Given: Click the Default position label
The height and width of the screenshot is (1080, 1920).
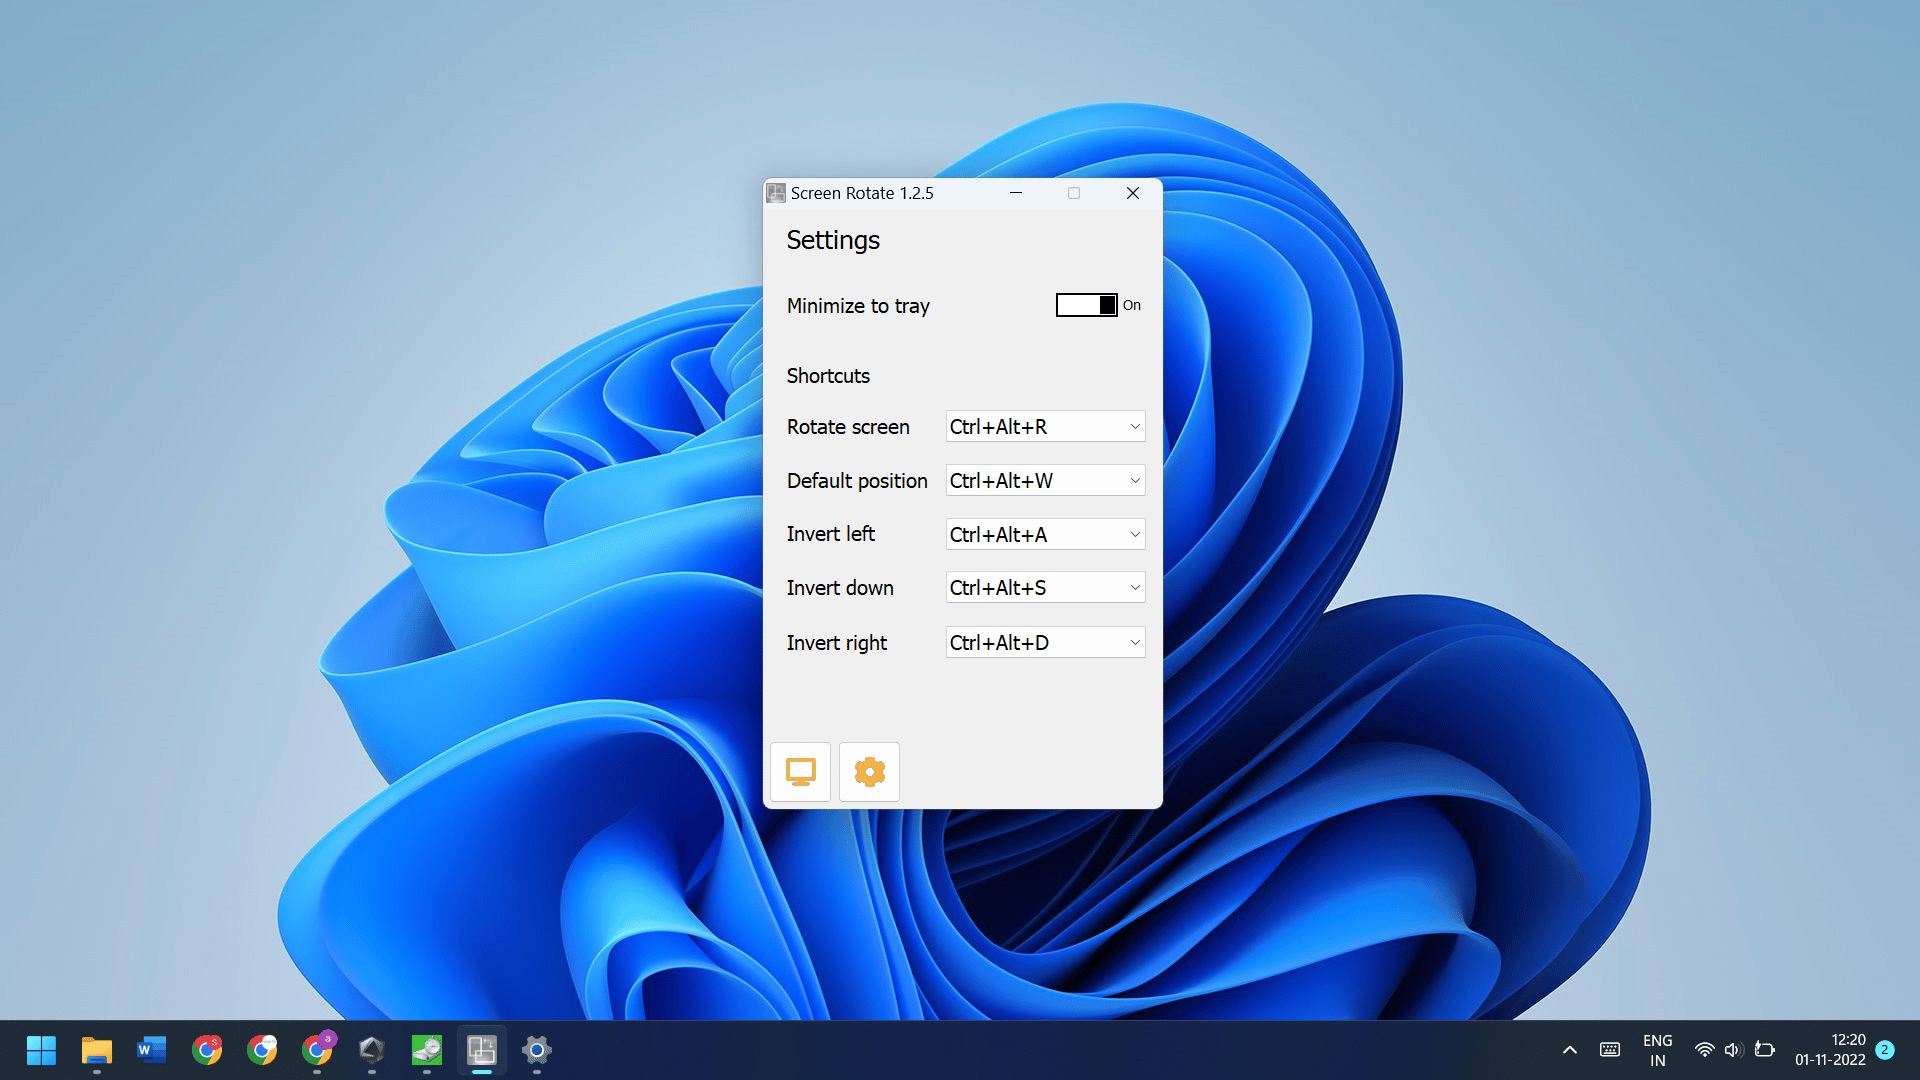Looking at the screenshot, I should [857, 481].
